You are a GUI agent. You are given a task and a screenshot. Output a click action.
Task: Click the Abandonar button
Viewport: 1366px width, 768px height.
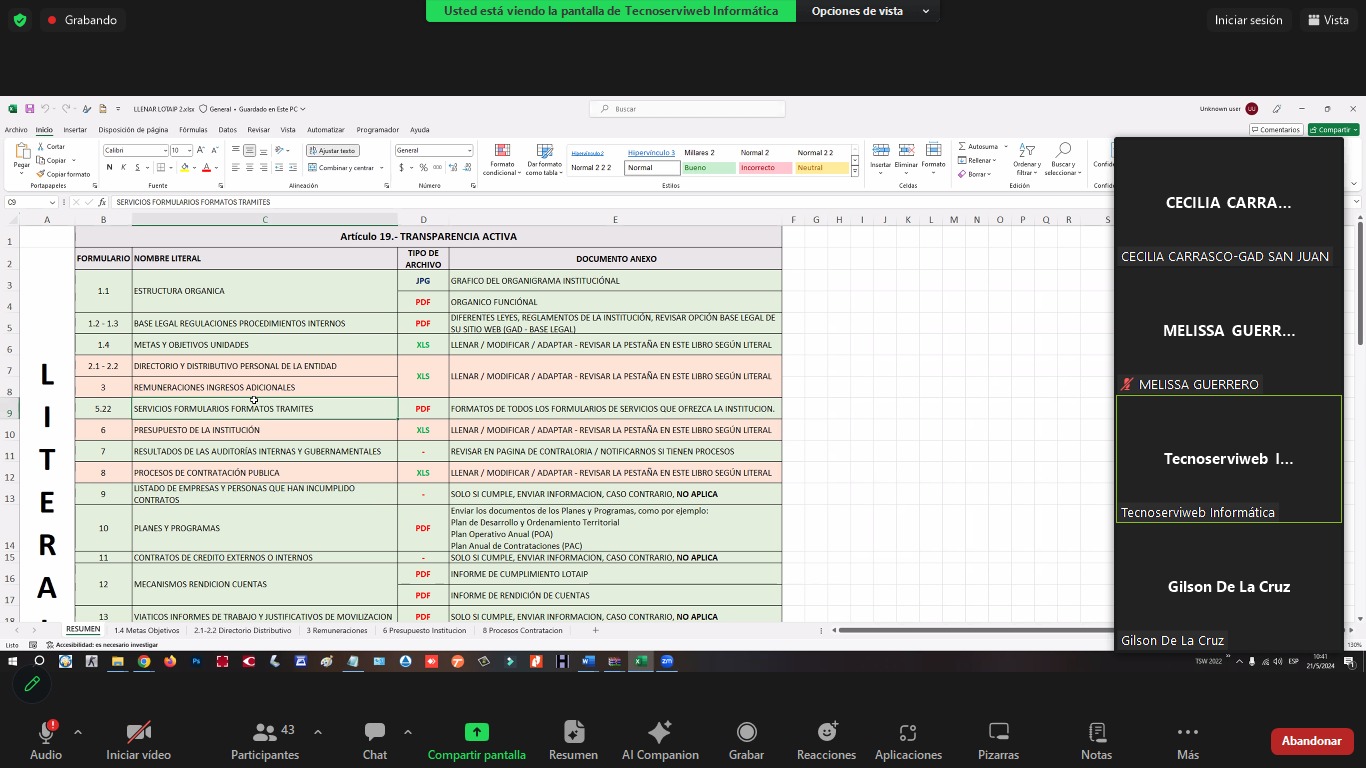pos(1311,741)
